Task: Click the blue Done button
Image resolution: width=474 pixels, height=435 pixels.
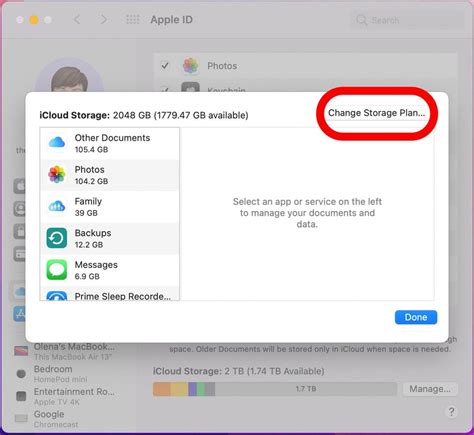Action: (416, 317)
